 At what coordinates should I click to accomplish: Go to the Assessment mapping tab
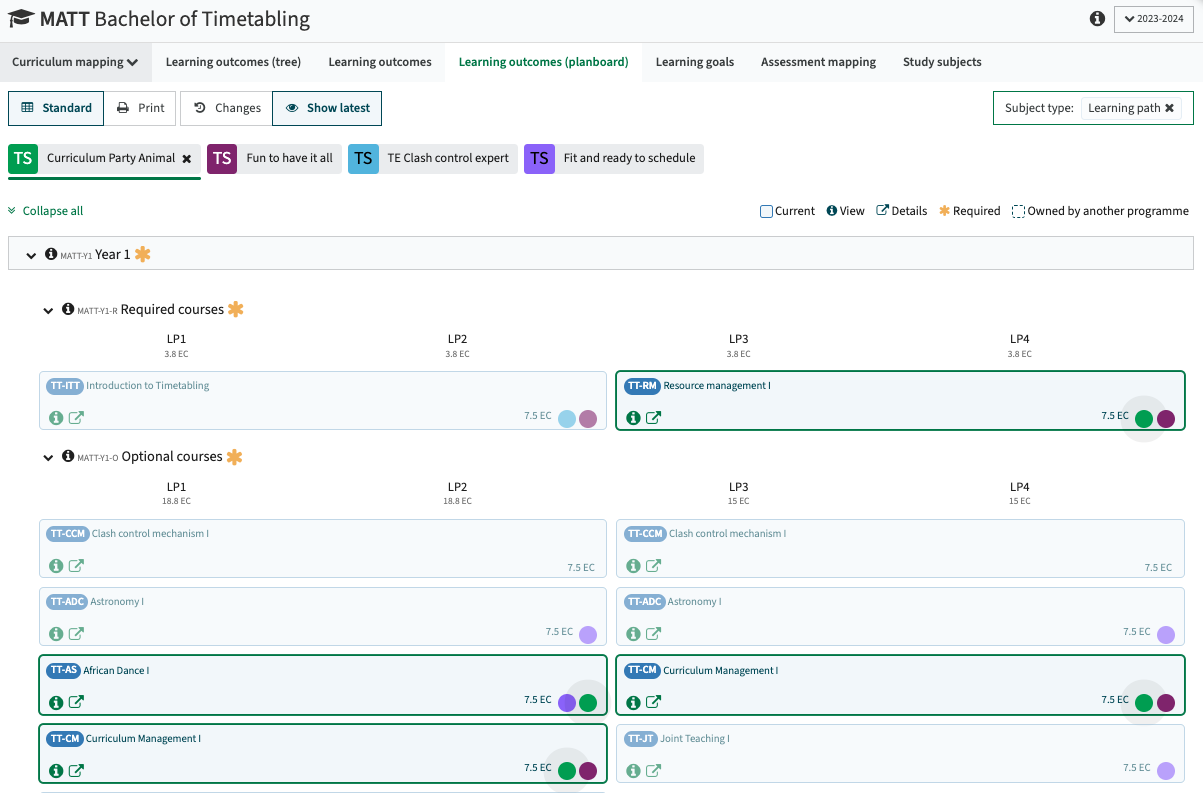coord(818,62)
